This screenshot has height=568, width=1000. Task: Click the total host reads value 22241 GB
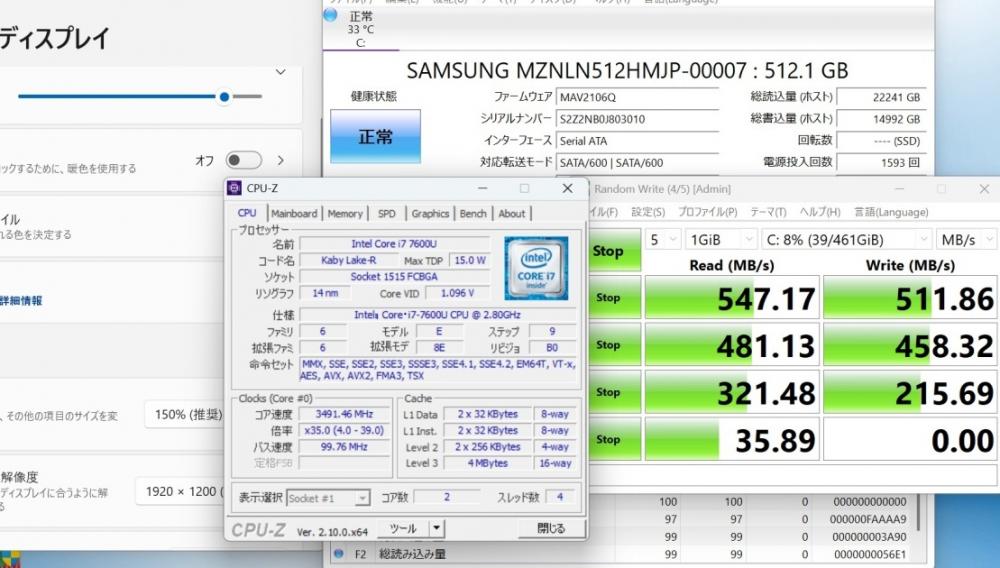pyautogui.click(x=880, y=97)
